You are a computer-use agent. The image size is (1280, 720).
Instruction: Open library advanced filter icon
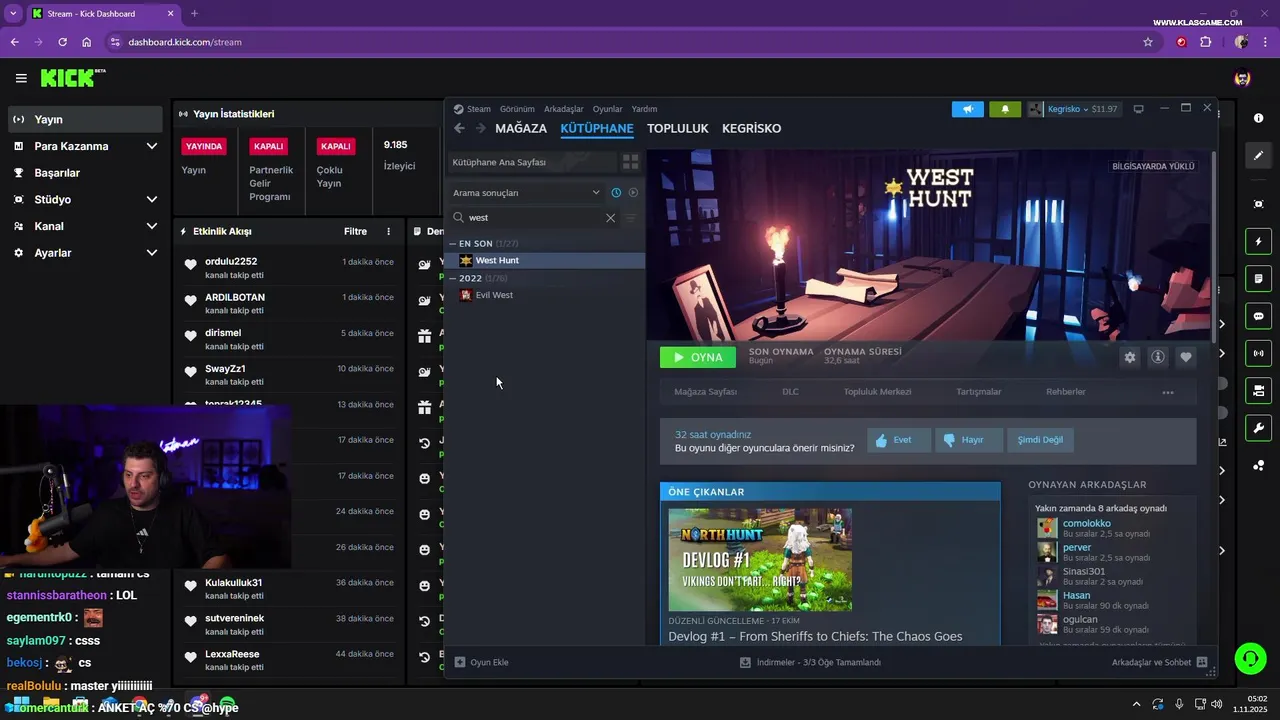tap(631, 217)
